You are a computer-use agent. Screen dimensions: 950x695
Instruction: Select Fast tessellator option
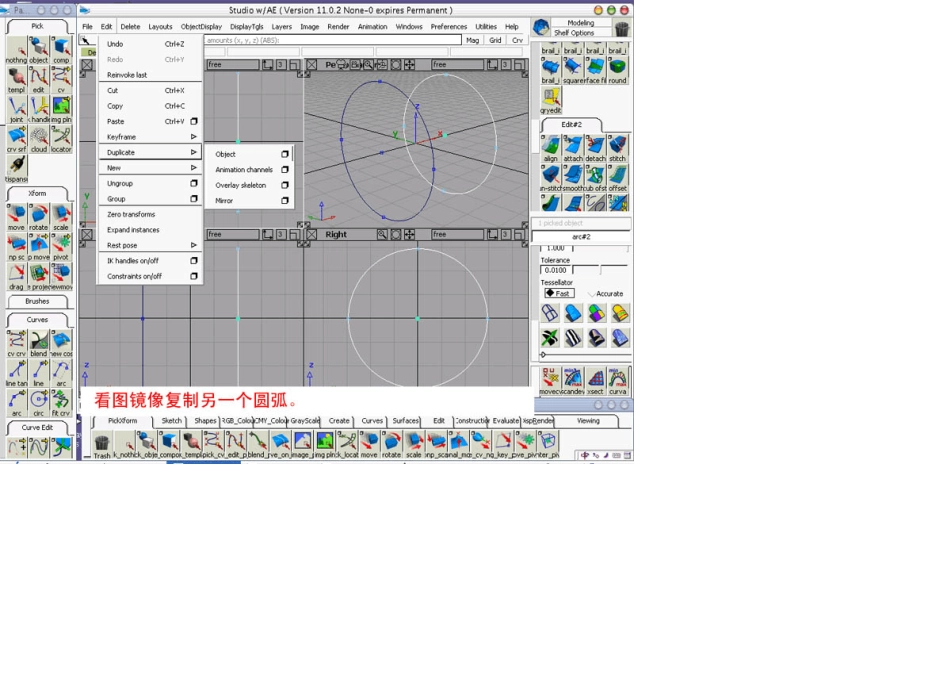click(x=558, y=294)
